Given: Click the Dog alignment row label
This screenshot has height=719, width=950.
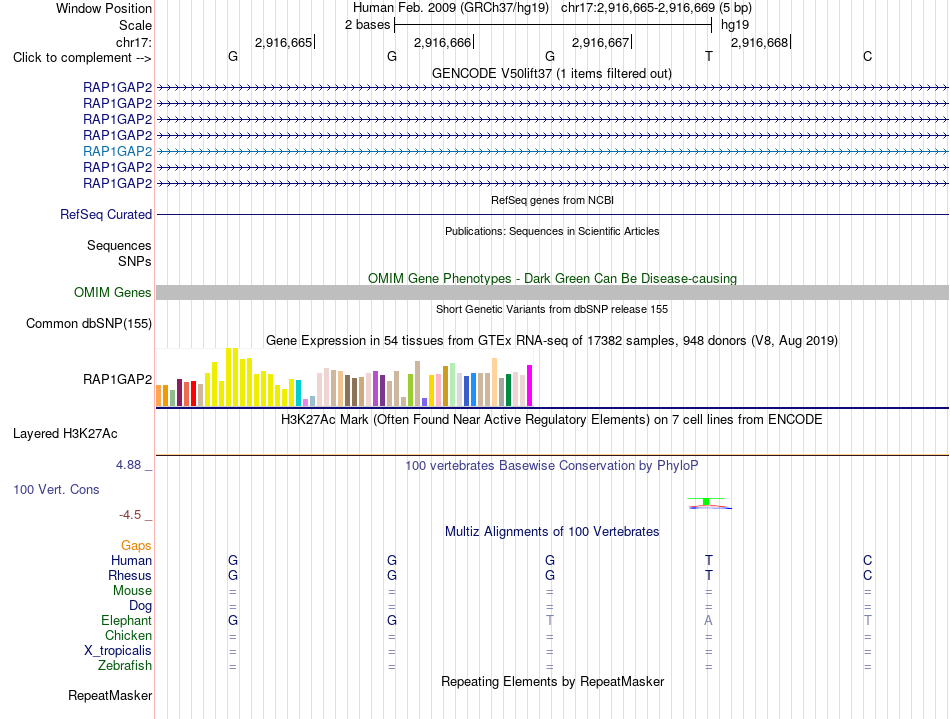Looking at the screenshot, I should (140, 606).
